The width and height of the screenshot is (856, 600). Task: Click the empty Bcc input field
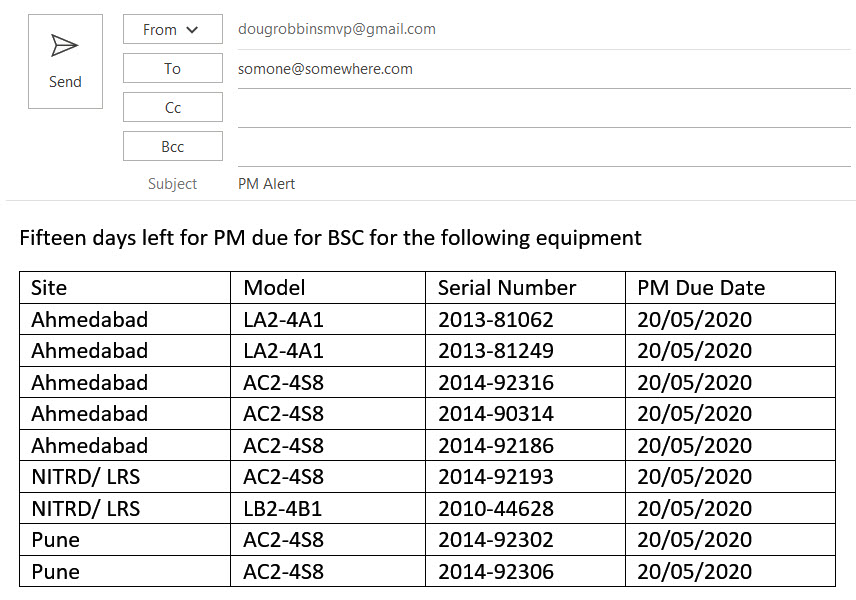[x=540, y=147]
